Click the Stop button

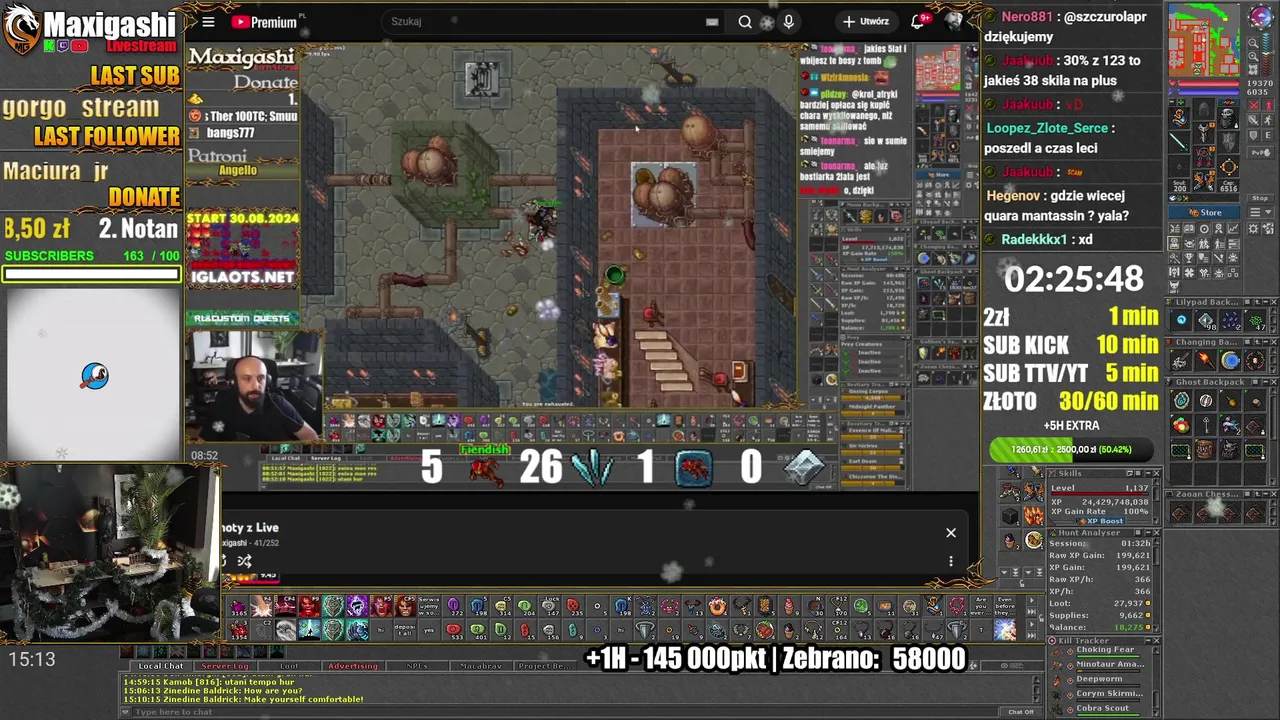pyautogui.click(x=1260, y=198)
